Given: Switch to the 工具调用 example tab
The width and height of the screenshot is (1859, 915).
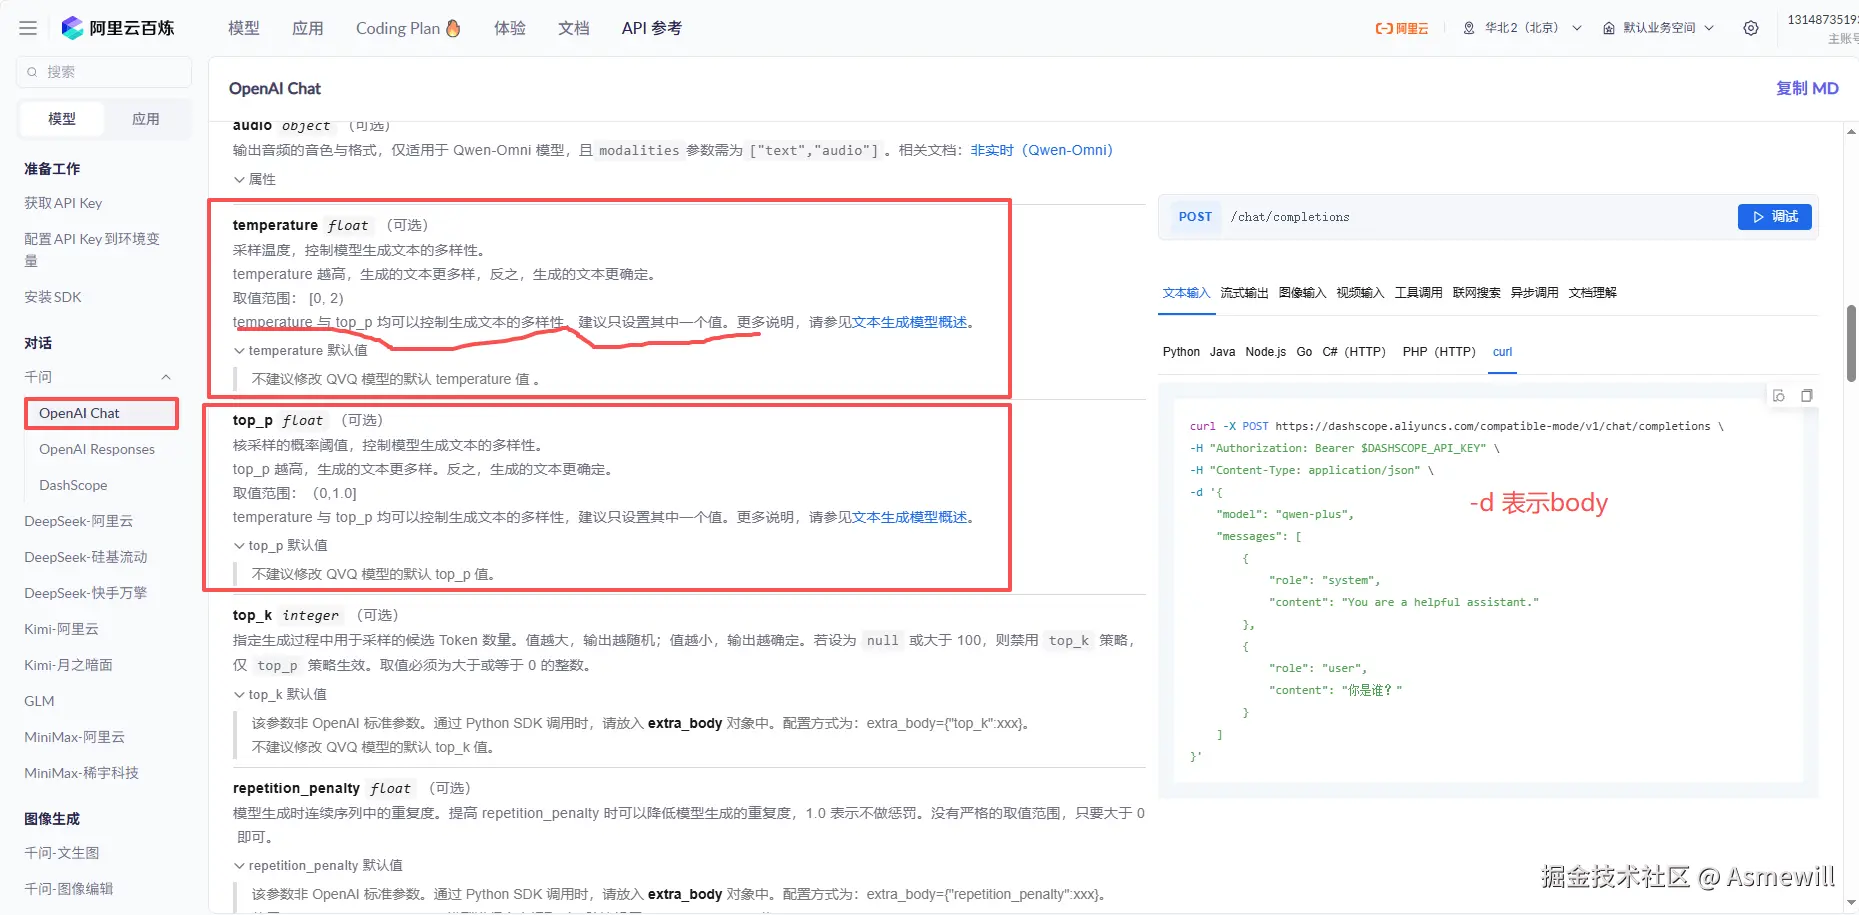Looking at the screenshot, I should [1419, 293].
